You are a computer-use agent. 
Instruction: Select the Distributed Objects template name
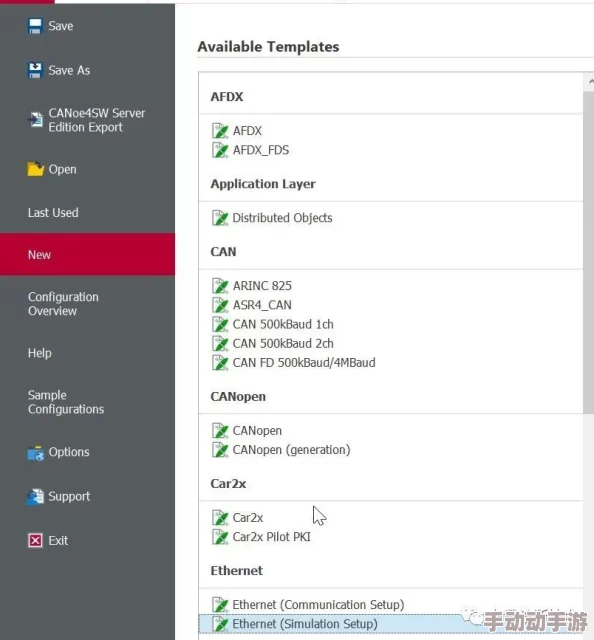pos(283,218)
